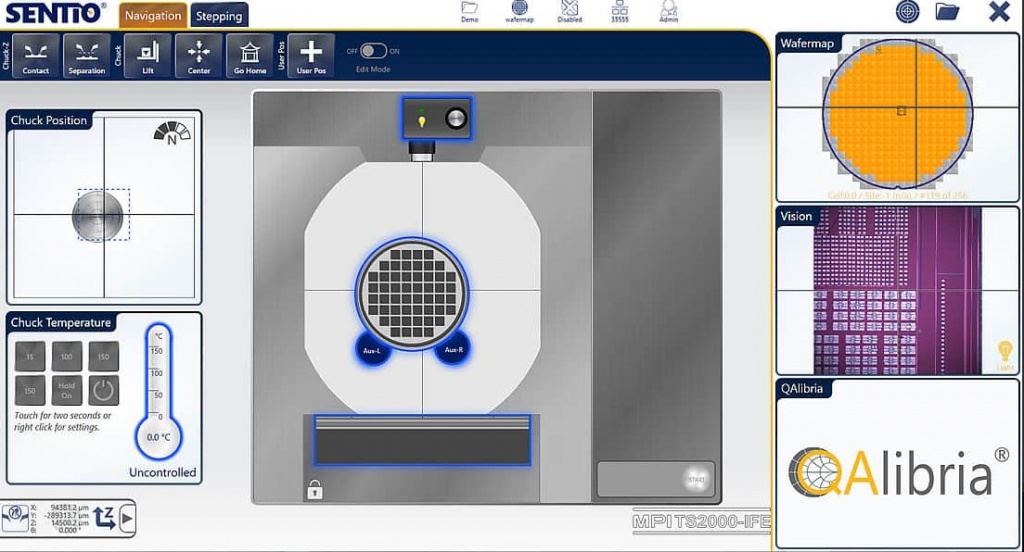Select the 100 degree temperature preset

tap(66, 356)
